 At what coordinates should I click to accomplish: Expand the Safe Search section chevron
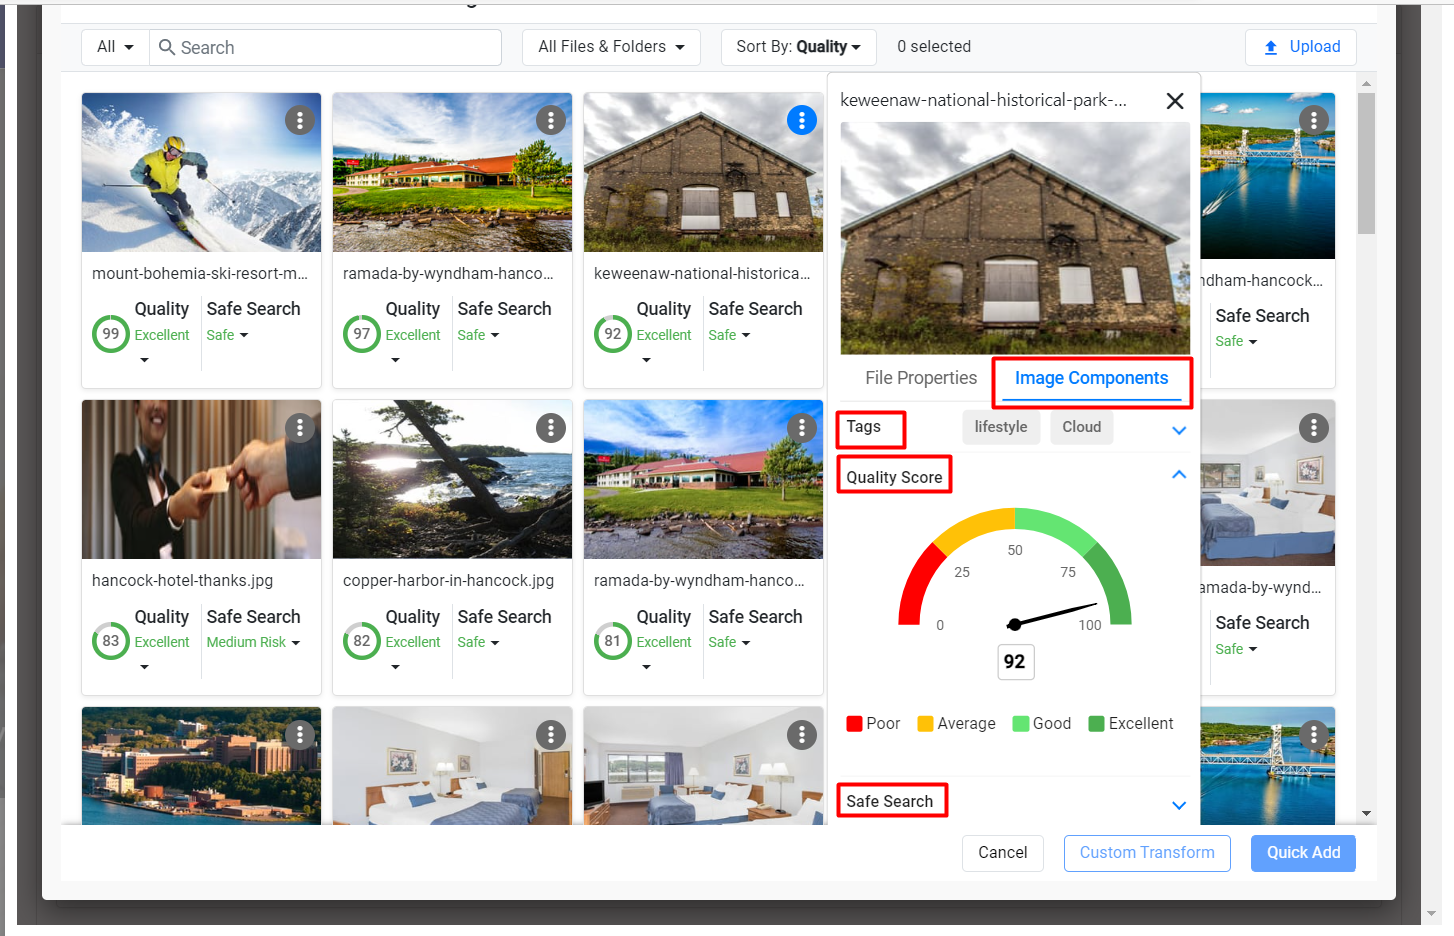(x=1179, y=805)
